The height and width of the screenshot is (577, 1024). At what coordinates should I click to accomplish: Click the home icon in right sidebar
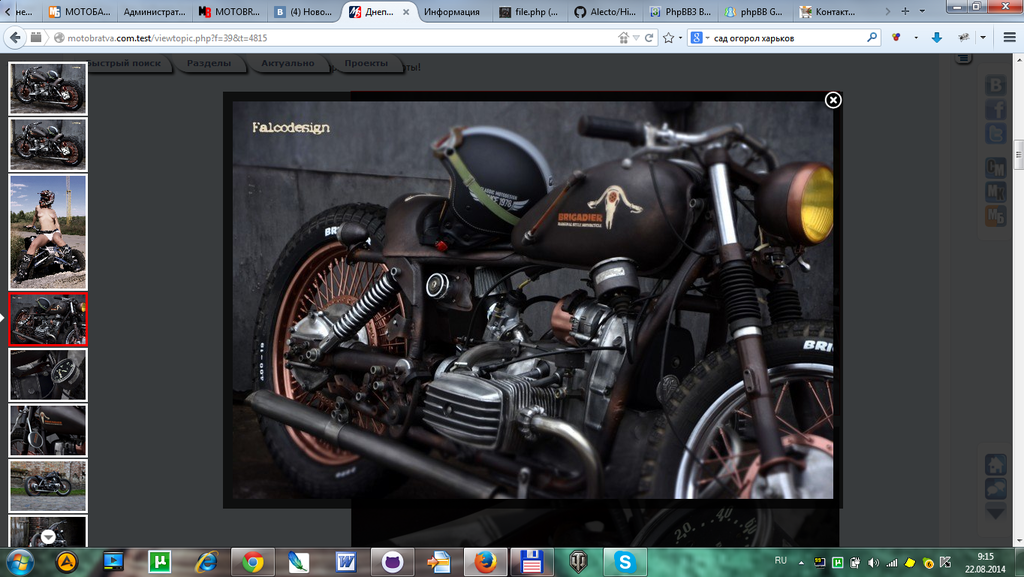pyautogui.click(x=996, y=465)
